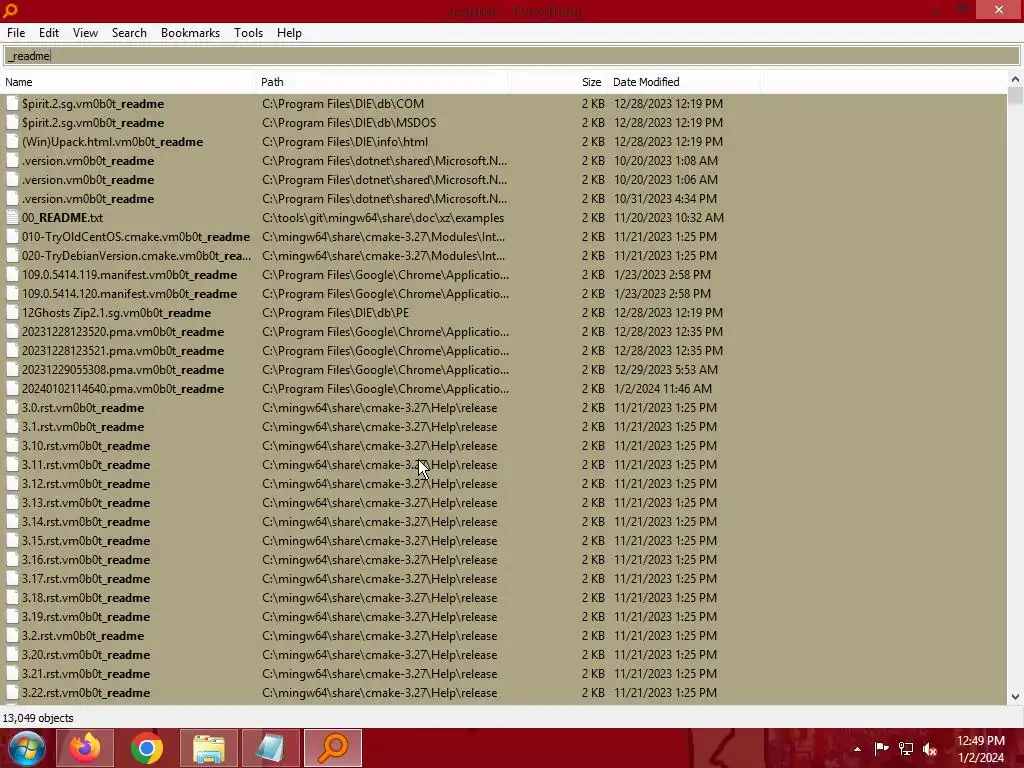The height and width of the screenshot is (768, 1024).
Task: Click date 11/20/2023 10:32 AM
Action: tap(669, 217)
